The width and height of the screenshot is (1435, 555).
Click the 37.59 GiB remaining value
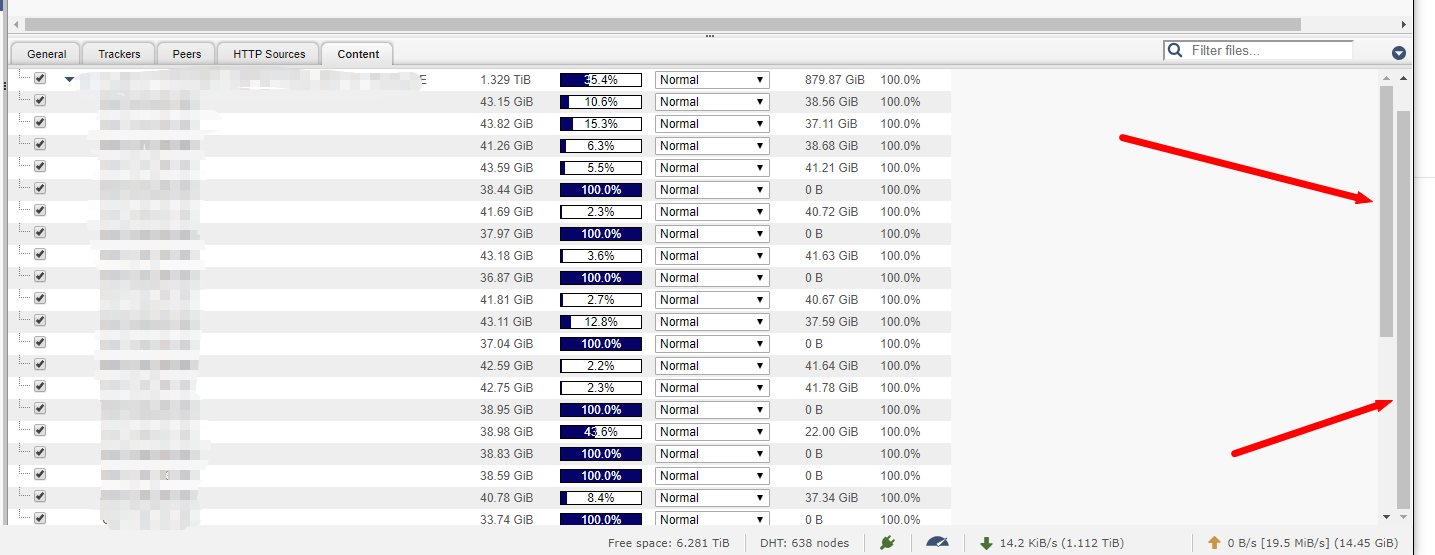[832, 322]
